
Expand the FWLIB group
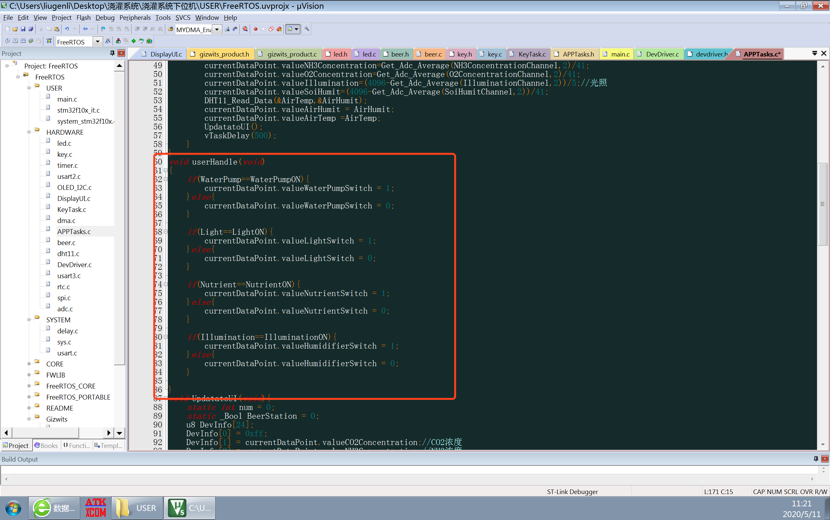[x=29, y=375]
